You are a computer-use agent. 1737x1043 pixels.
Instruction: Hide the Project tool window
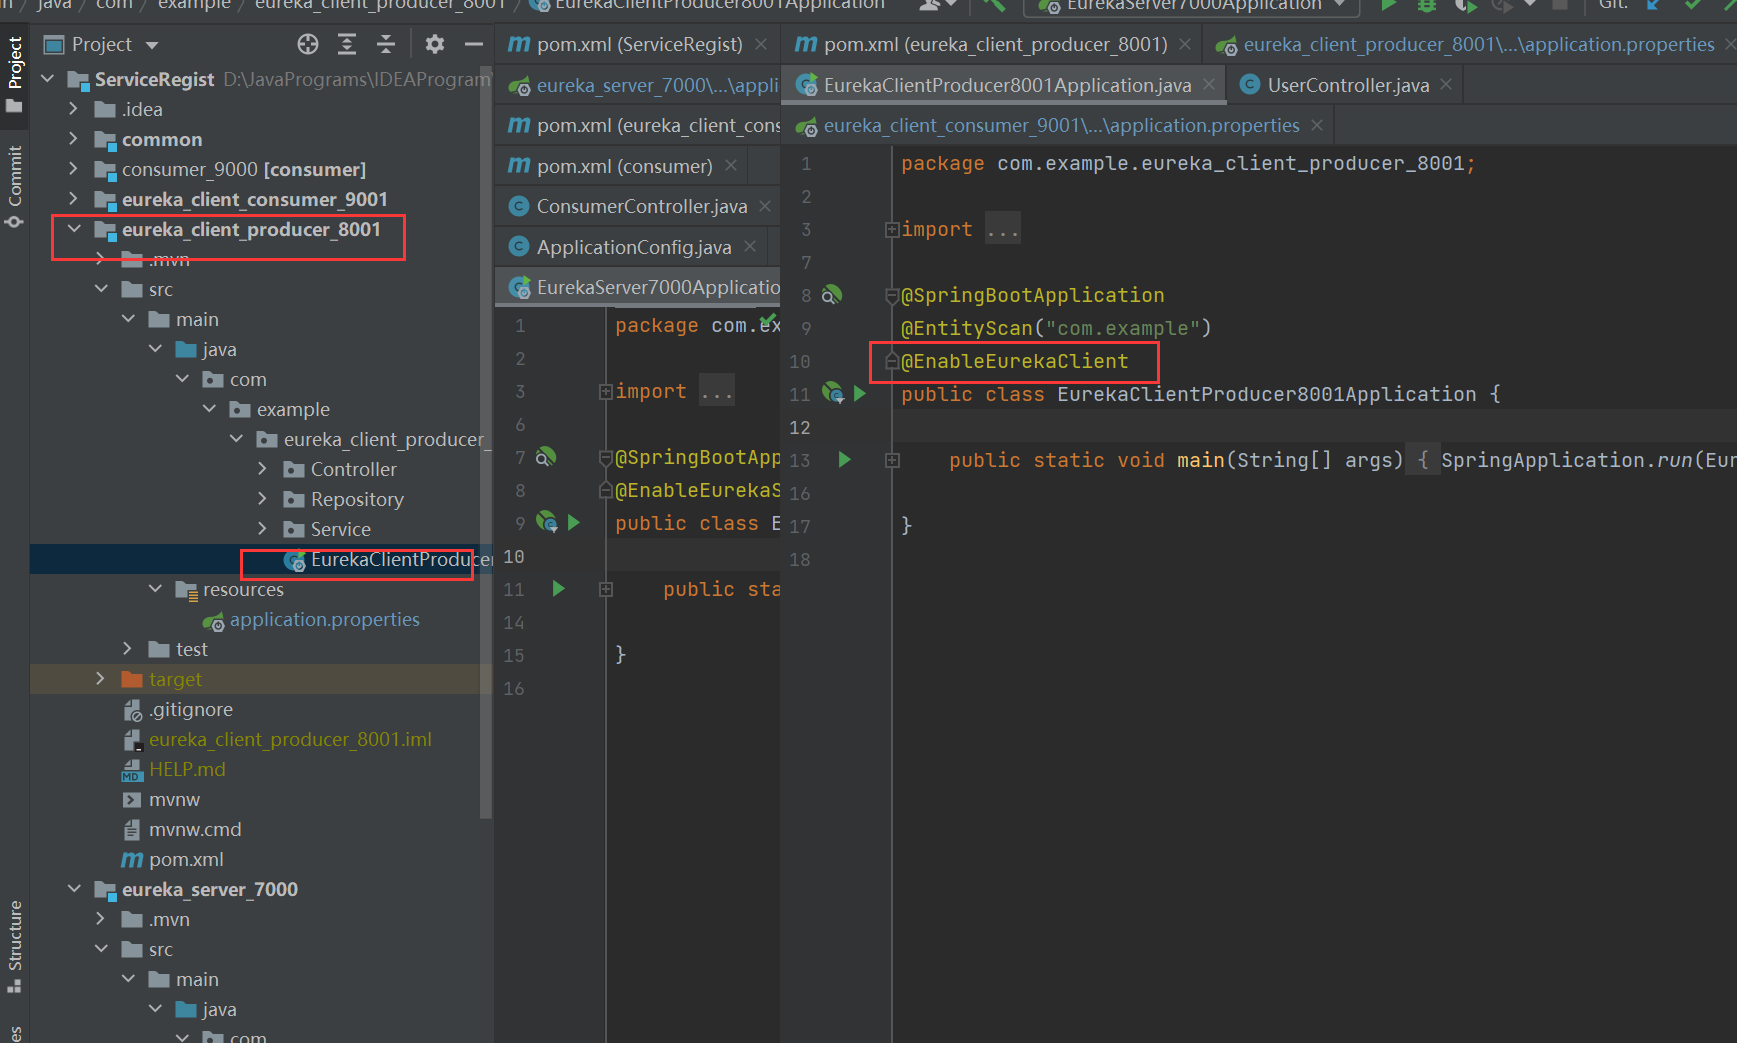pos(474,44)
